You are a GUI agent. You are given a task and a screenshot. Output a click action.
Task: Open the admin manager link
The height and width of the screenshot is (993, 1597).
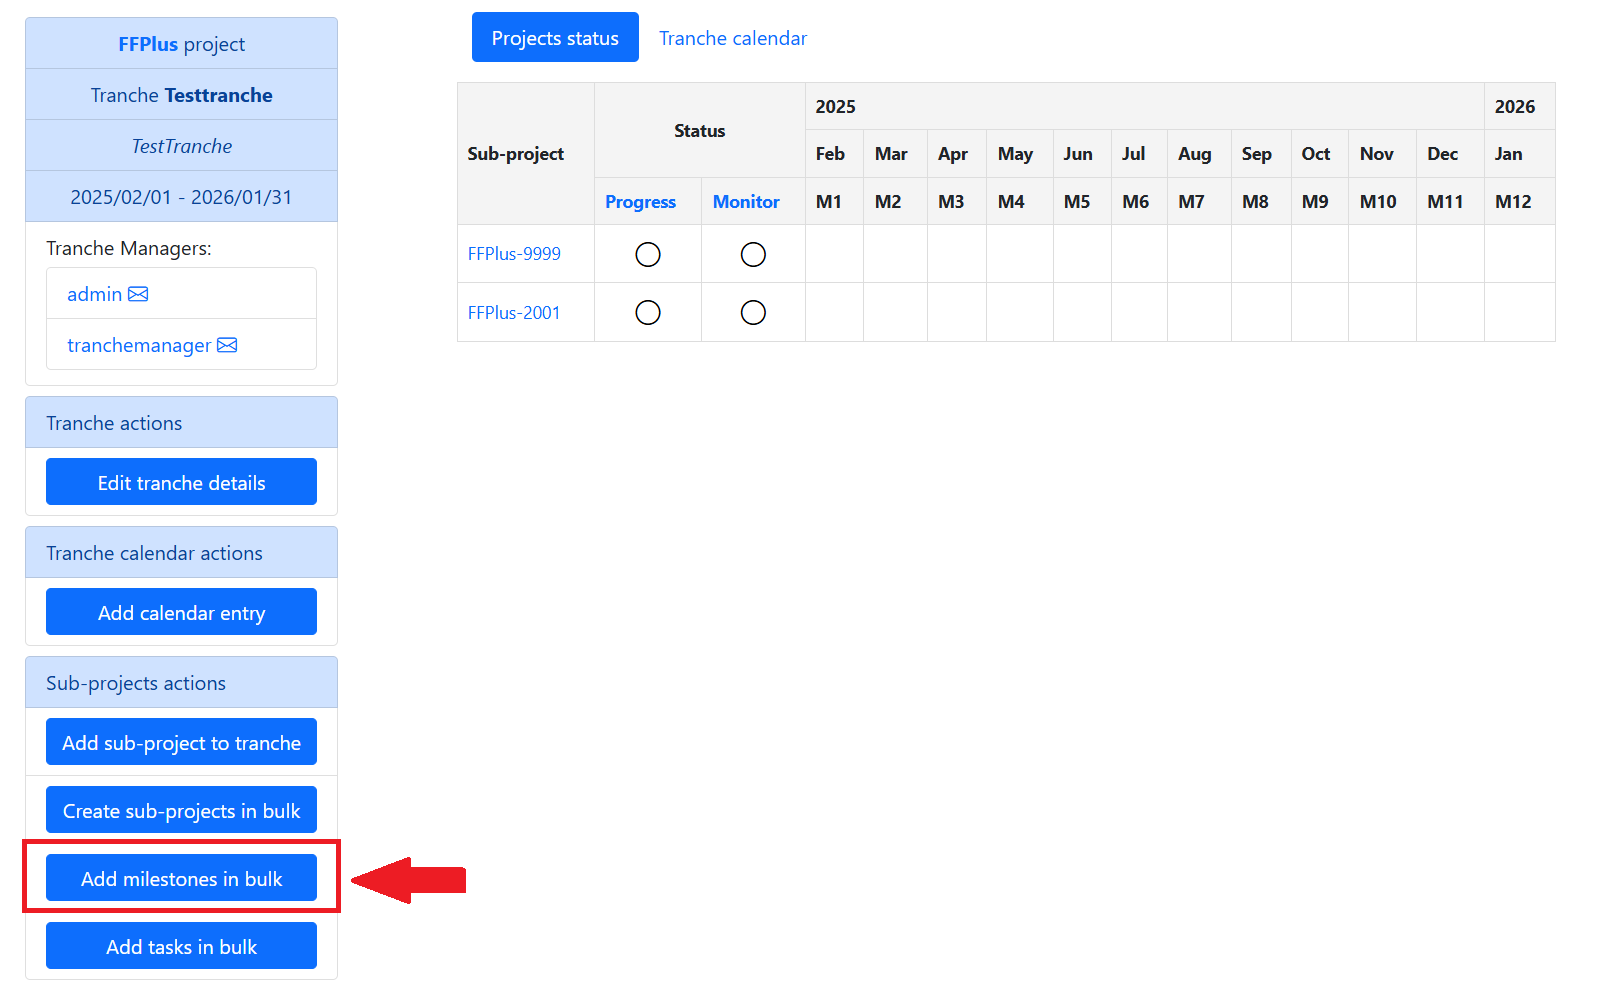[x=94, y=294]
